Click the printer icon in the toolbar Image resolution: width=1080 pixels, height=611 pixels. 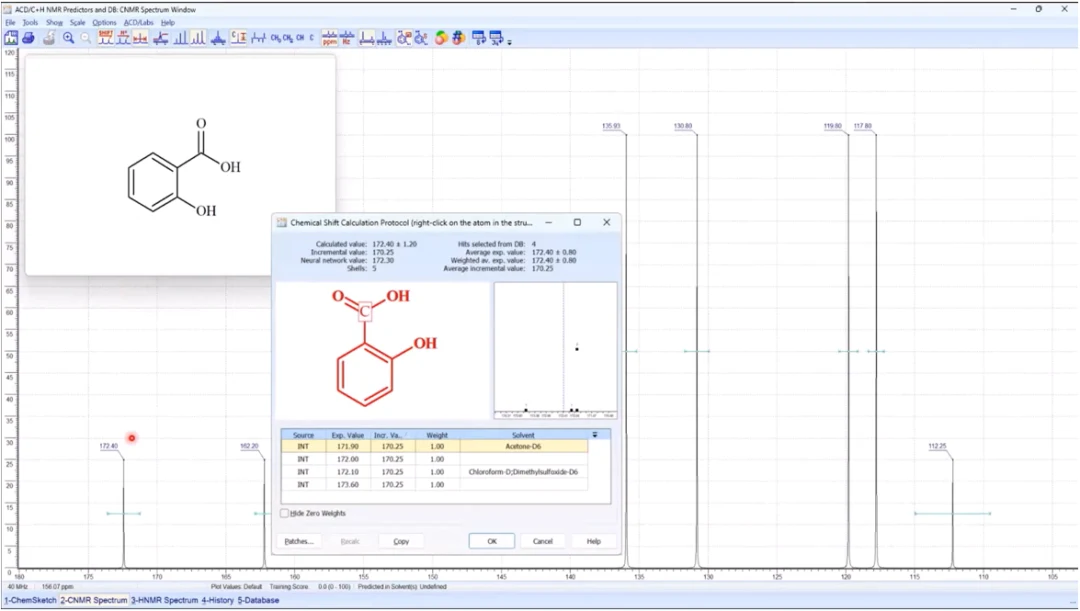pyautogui.click(x=29, y=39)
